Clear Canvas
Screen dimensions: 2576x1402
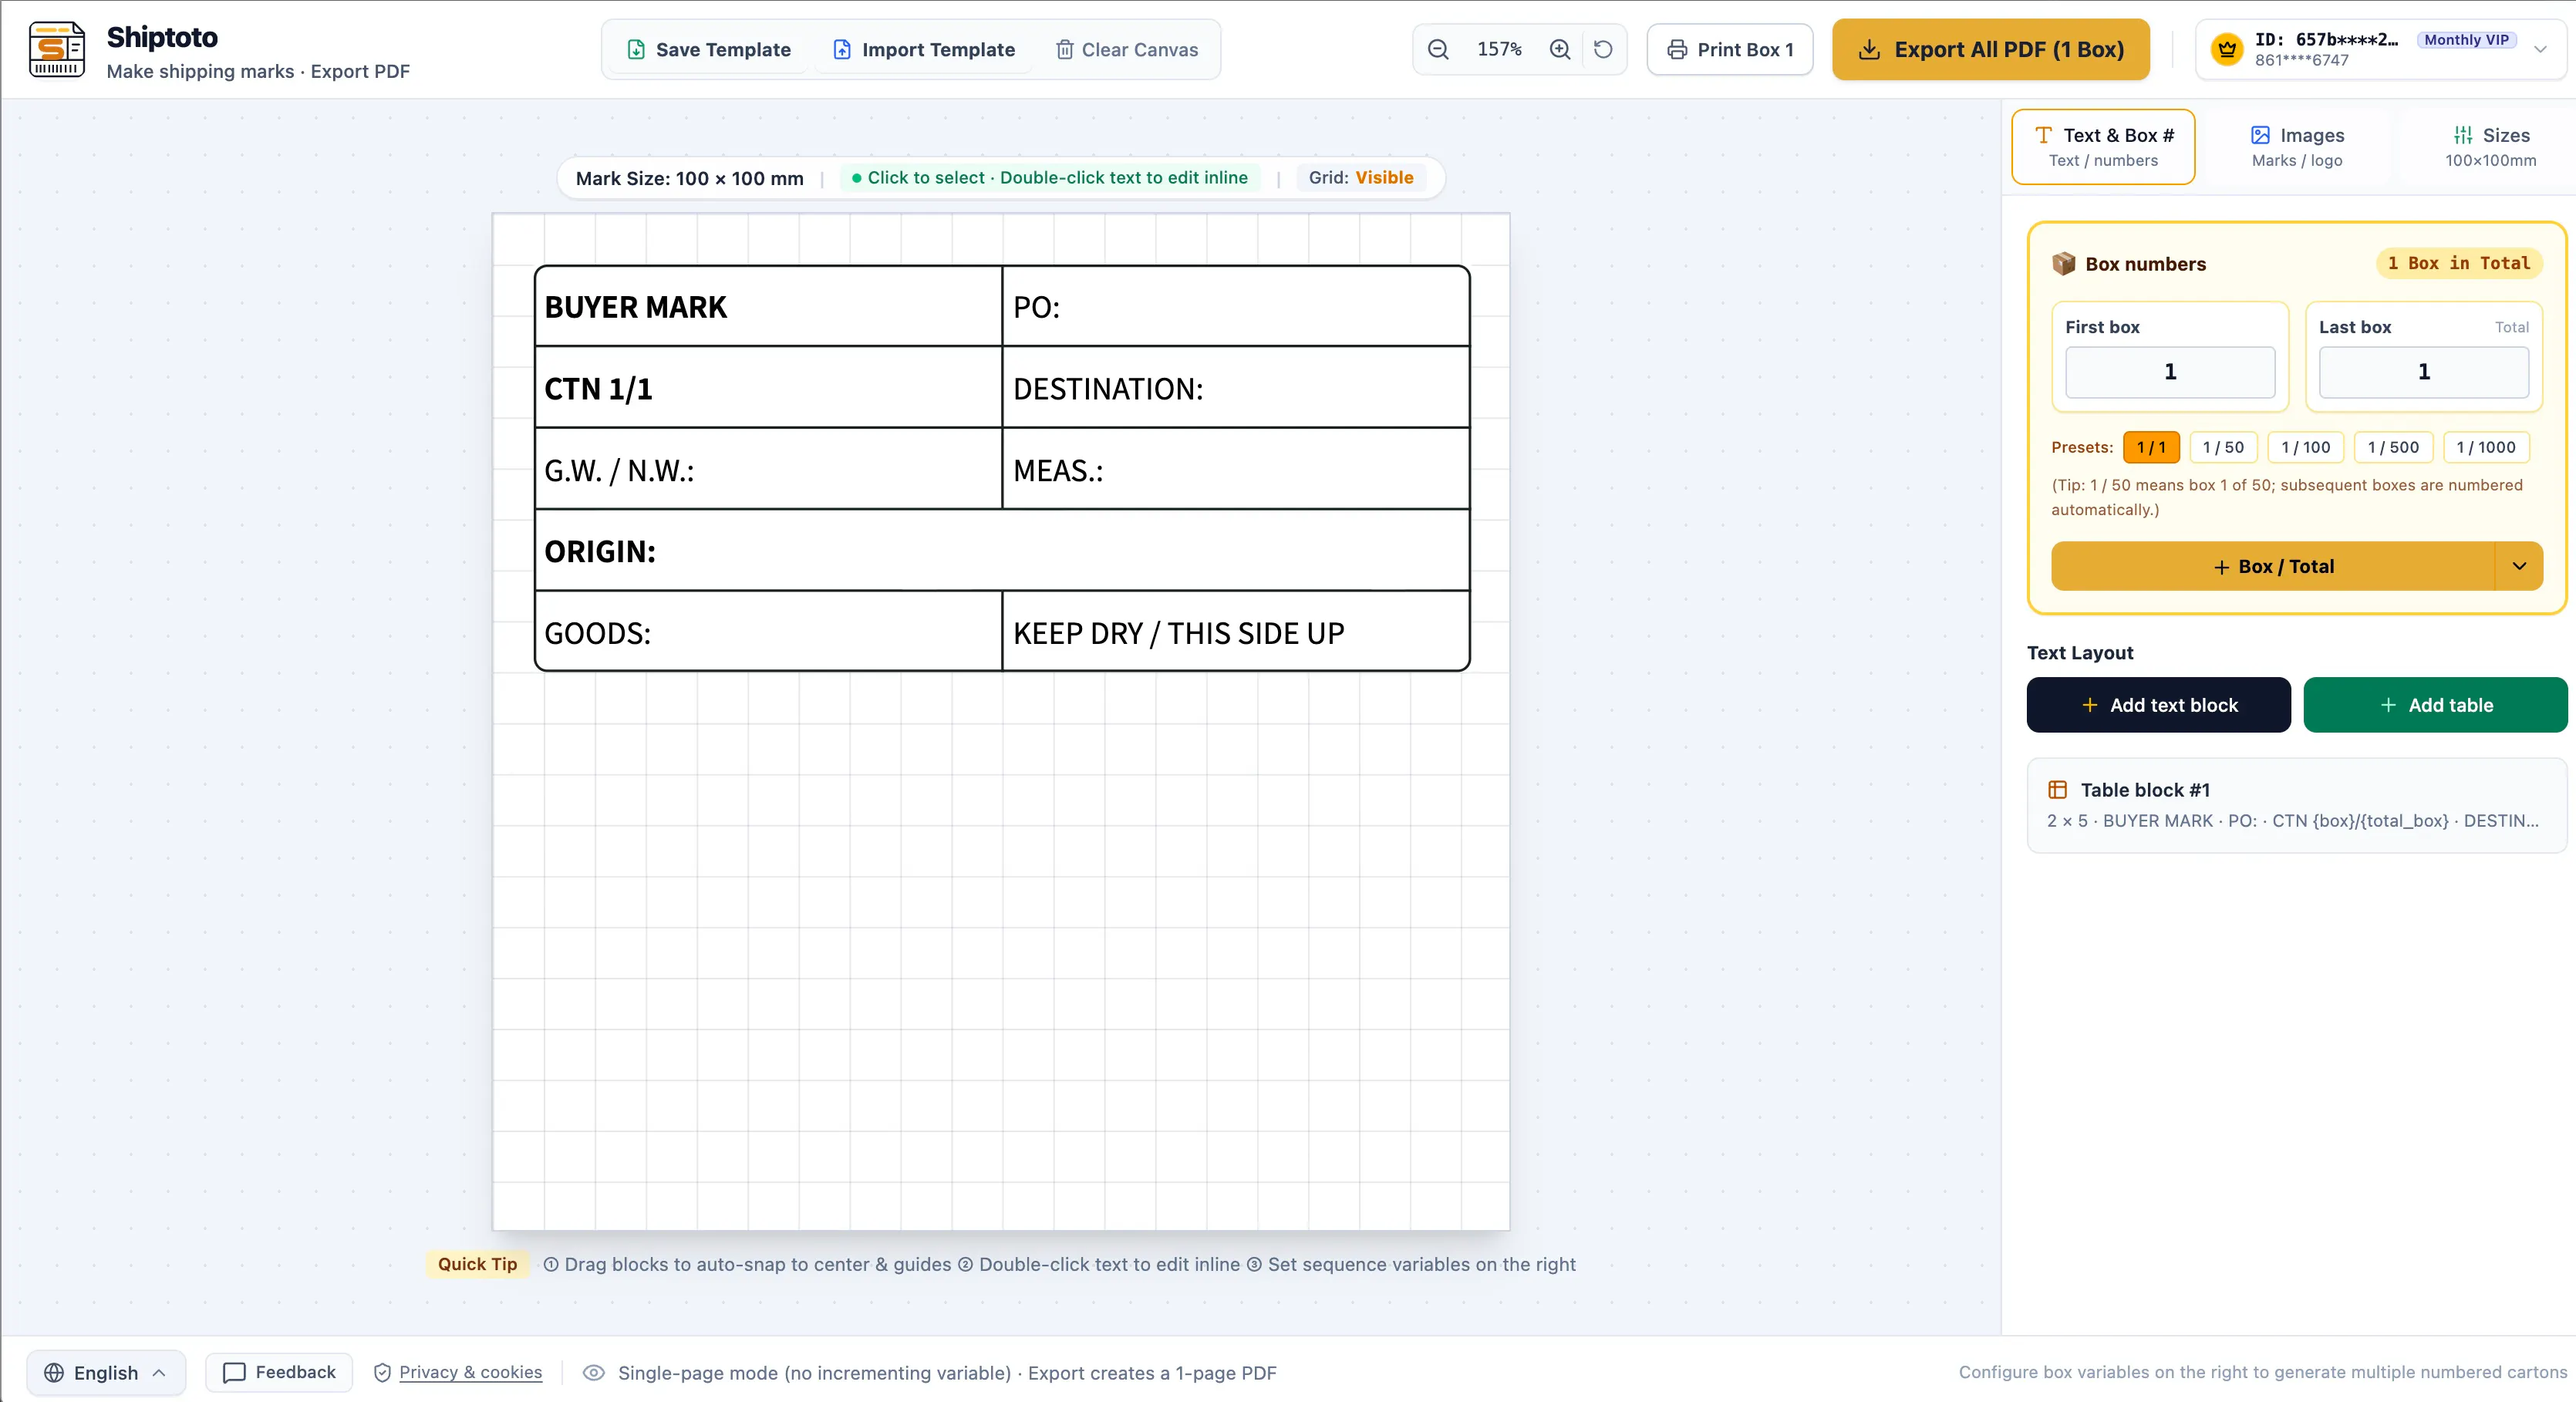coord(1127,49)
